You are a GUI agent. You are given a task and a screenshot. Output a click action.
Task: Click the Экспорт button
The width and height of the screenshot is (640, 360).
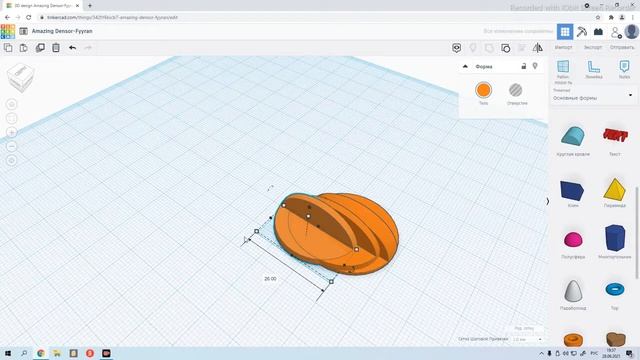593,48
